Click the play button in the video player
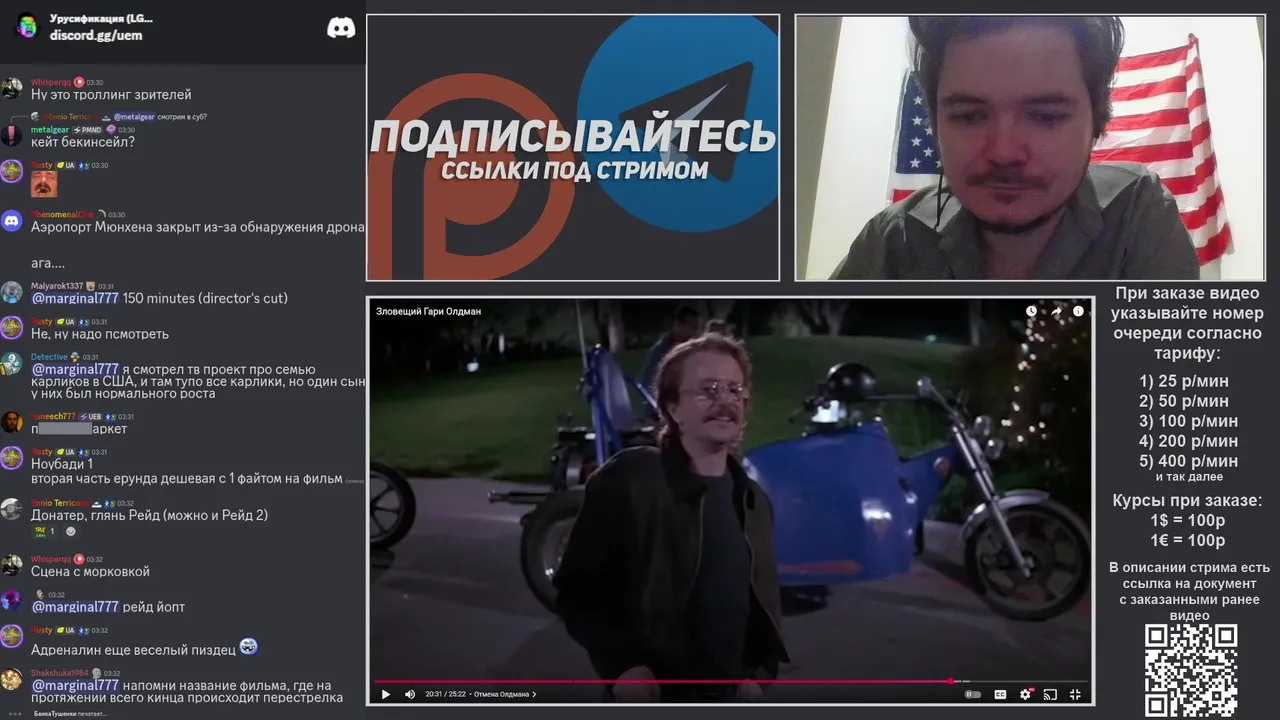1280x720 pixels. (x=385, y=694)
